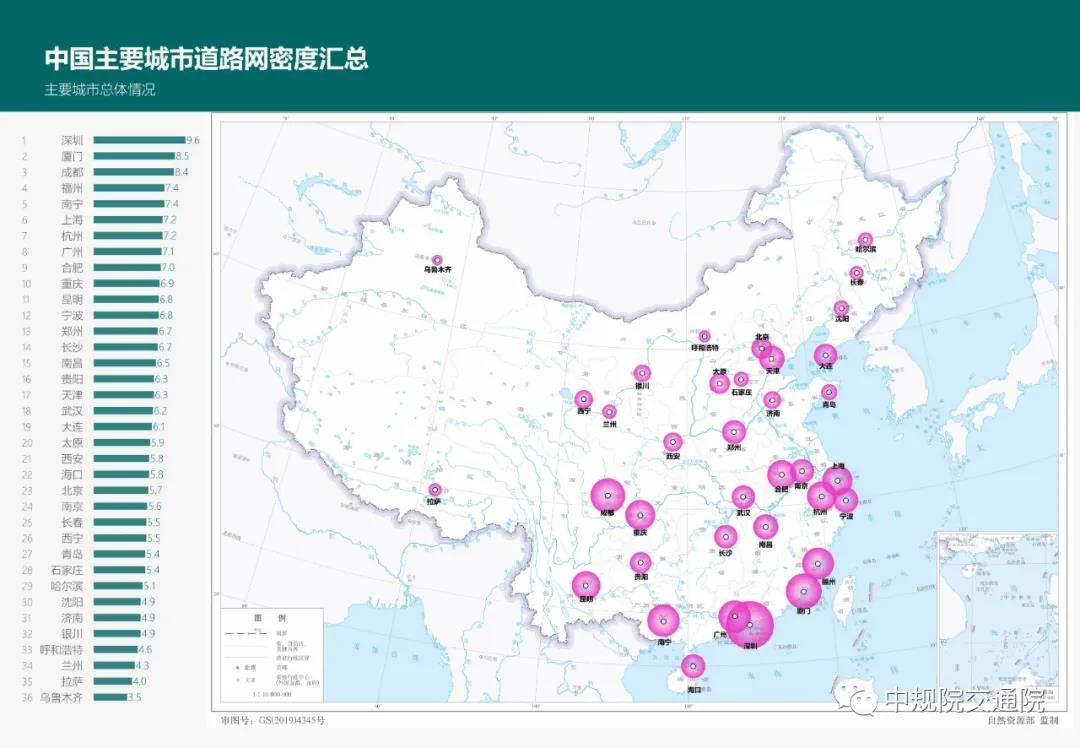Click the 北京 label in the ranking list

(x=72, y=490)
